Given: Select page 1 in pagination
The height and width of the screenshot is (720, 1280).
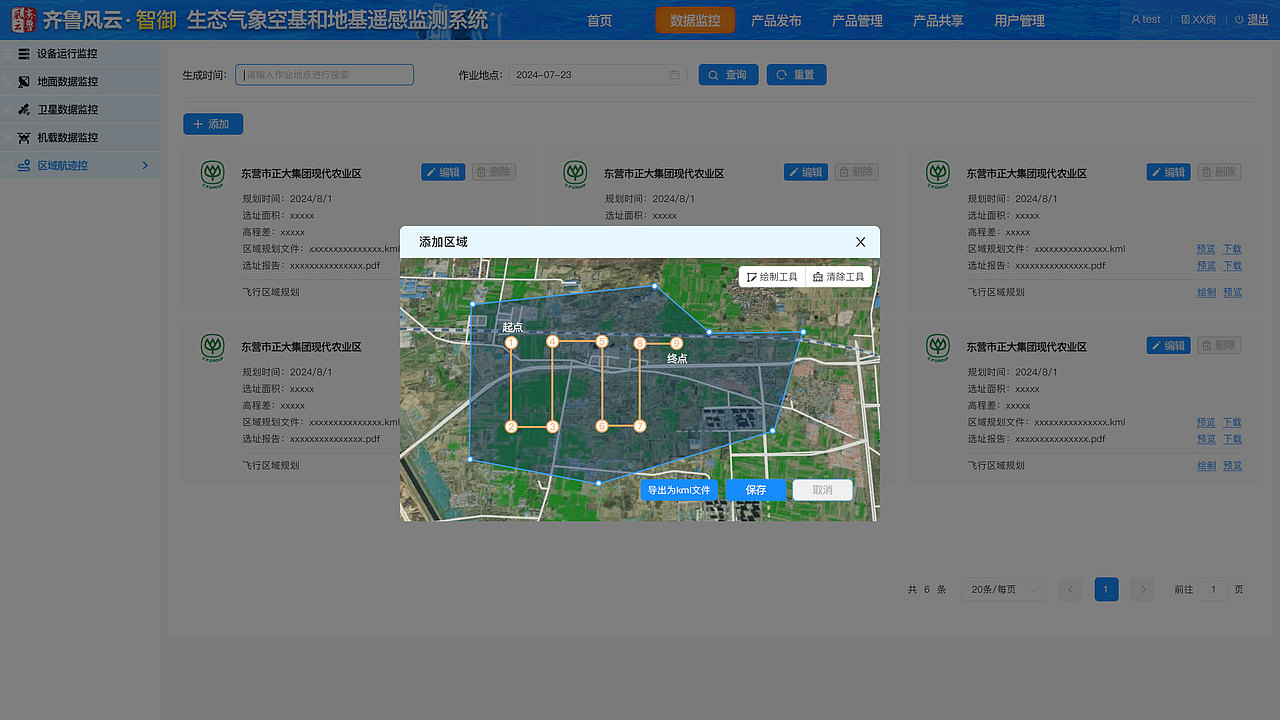Looking at the screenshot, I should click(x=1106, y=589).
